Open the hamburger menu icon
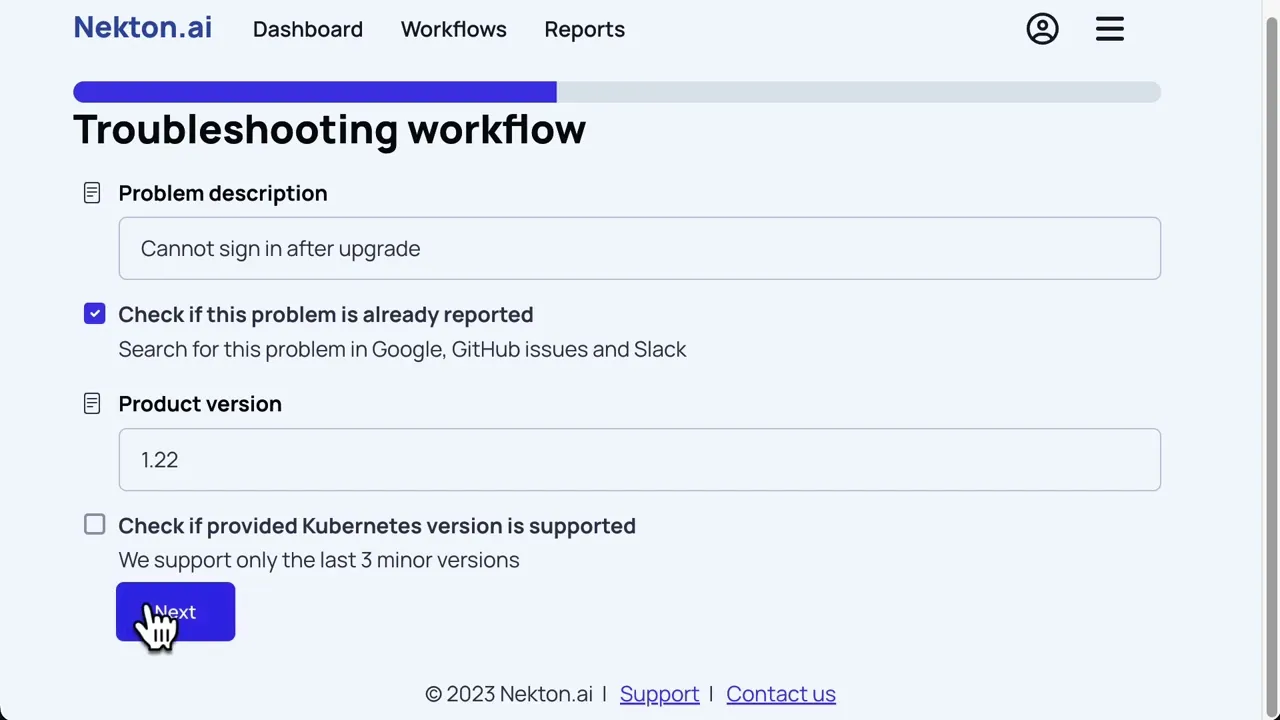 (x=1110, y=29)
